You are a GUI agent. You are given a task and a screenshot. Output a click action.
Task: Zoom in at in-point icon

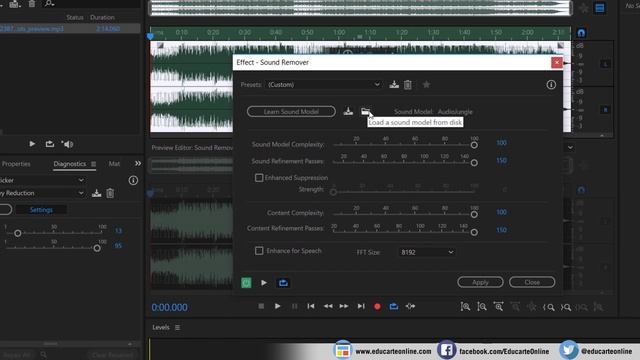pyautogui.click(x=549, y=307)
